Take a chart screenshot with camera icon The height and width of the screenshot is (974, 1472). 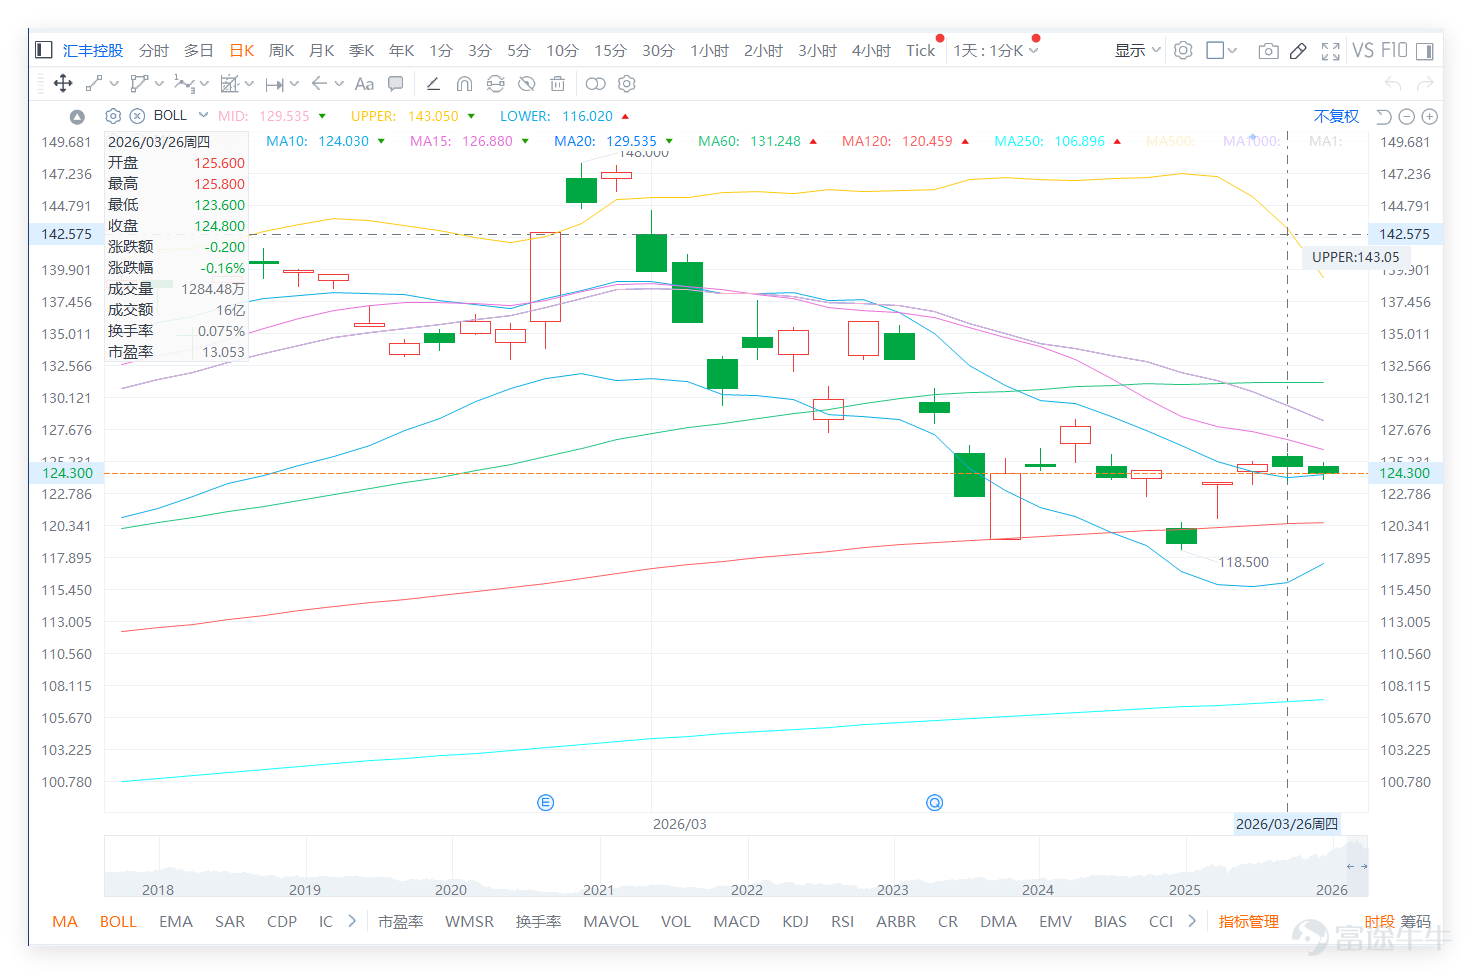(1268, 50)
